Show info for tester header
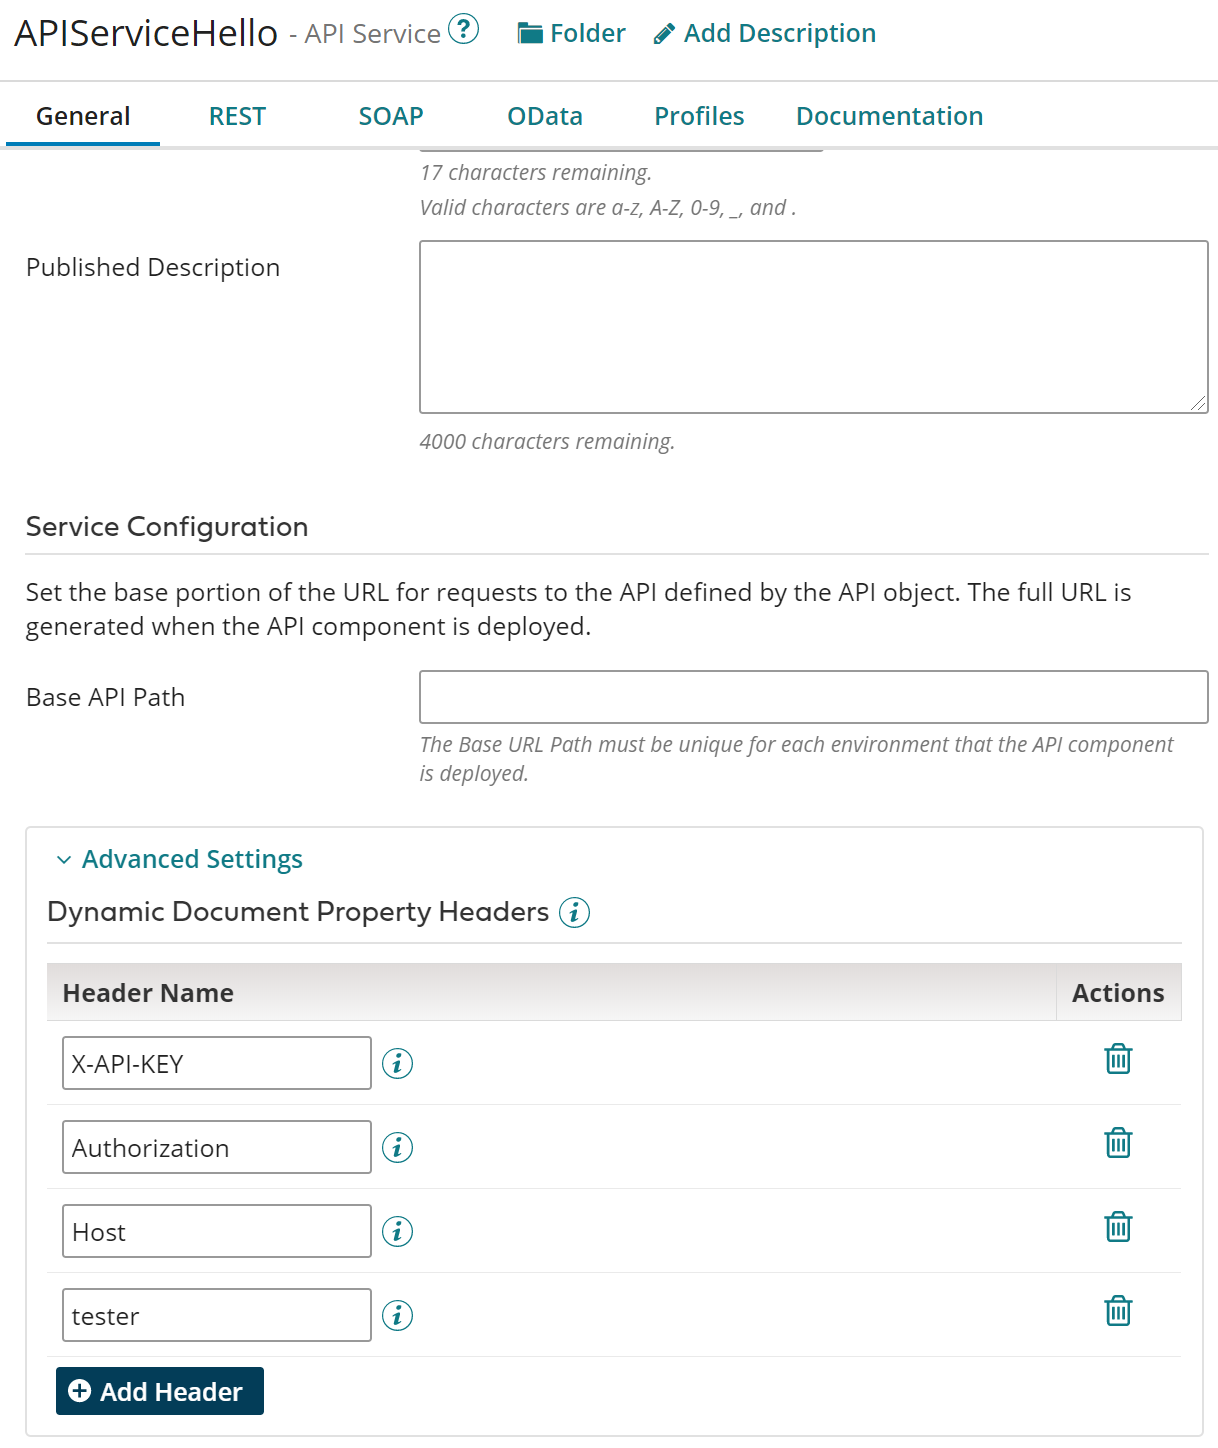The image size is (1218, 1448). 398,1315
